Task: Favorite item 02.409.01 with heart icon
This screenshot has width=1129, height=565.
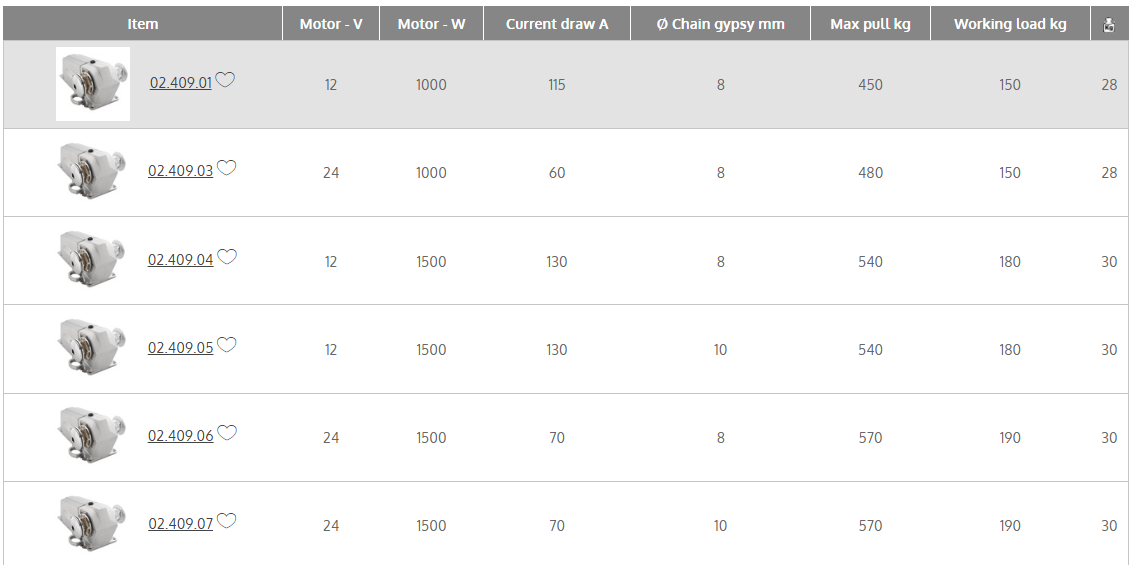Action: tap(225, 80)
